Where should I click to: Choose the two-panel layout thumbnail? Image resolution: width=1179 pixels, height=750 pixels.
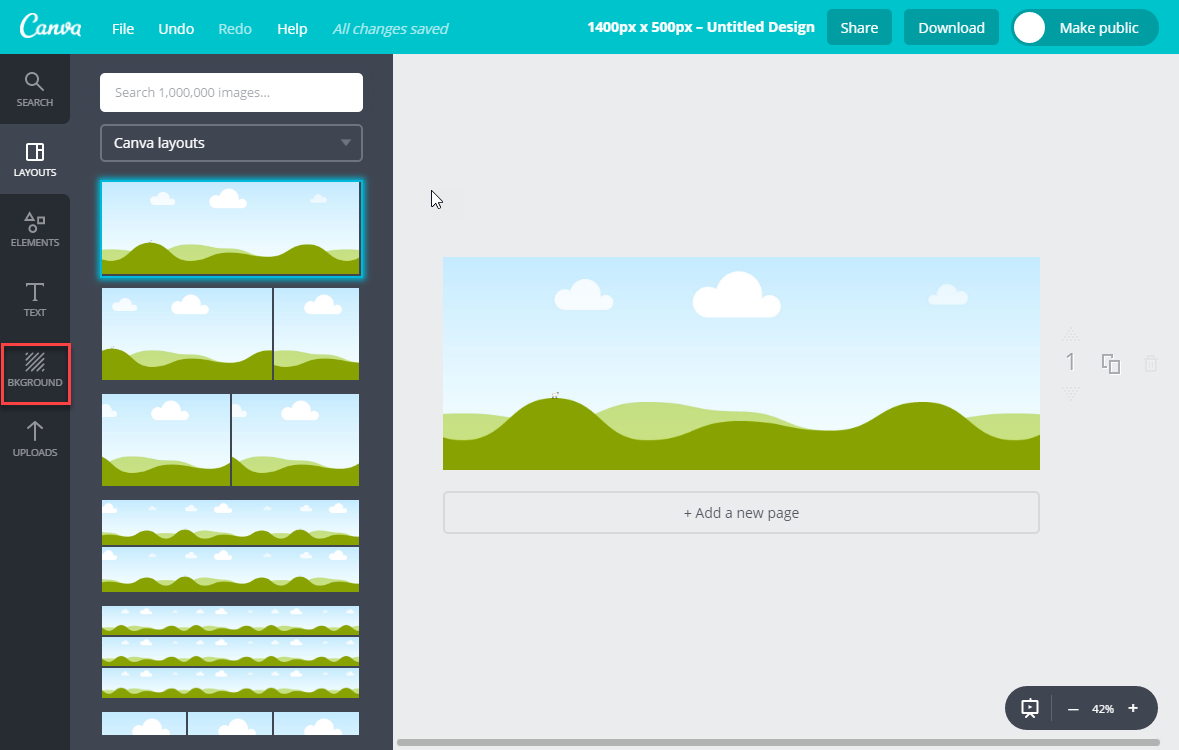pos(230,334)
